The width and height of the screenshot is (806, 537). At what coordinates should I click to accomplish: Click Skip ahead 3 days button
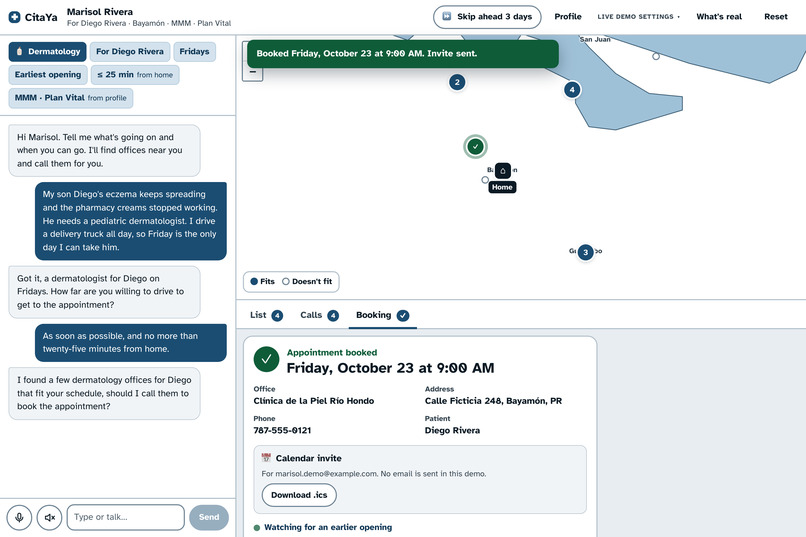[487, 17]
